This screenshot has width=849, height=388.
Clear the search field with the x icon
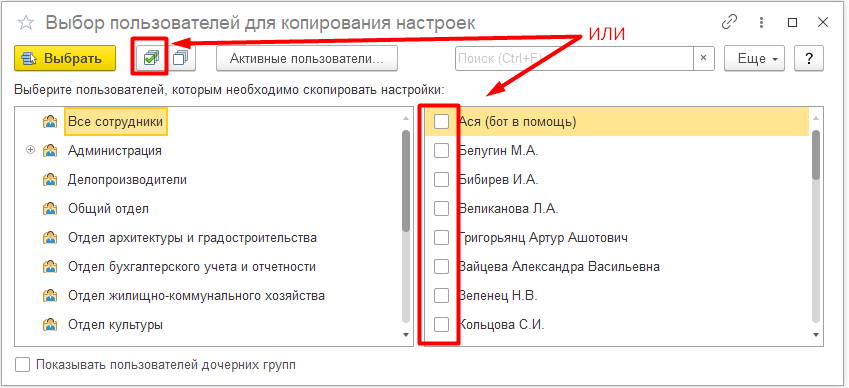(703, 58)
